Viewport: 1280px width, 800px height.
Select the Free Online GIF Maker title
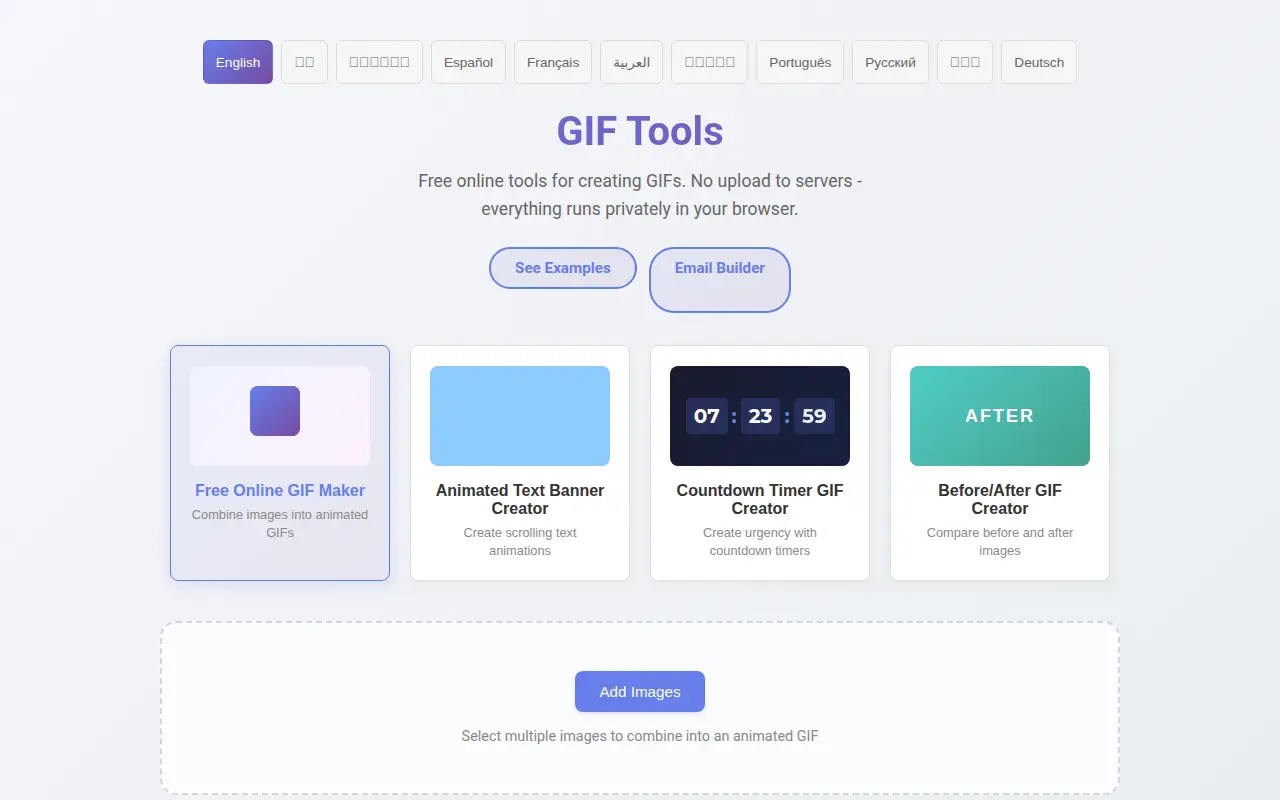(x=280, y=490)
